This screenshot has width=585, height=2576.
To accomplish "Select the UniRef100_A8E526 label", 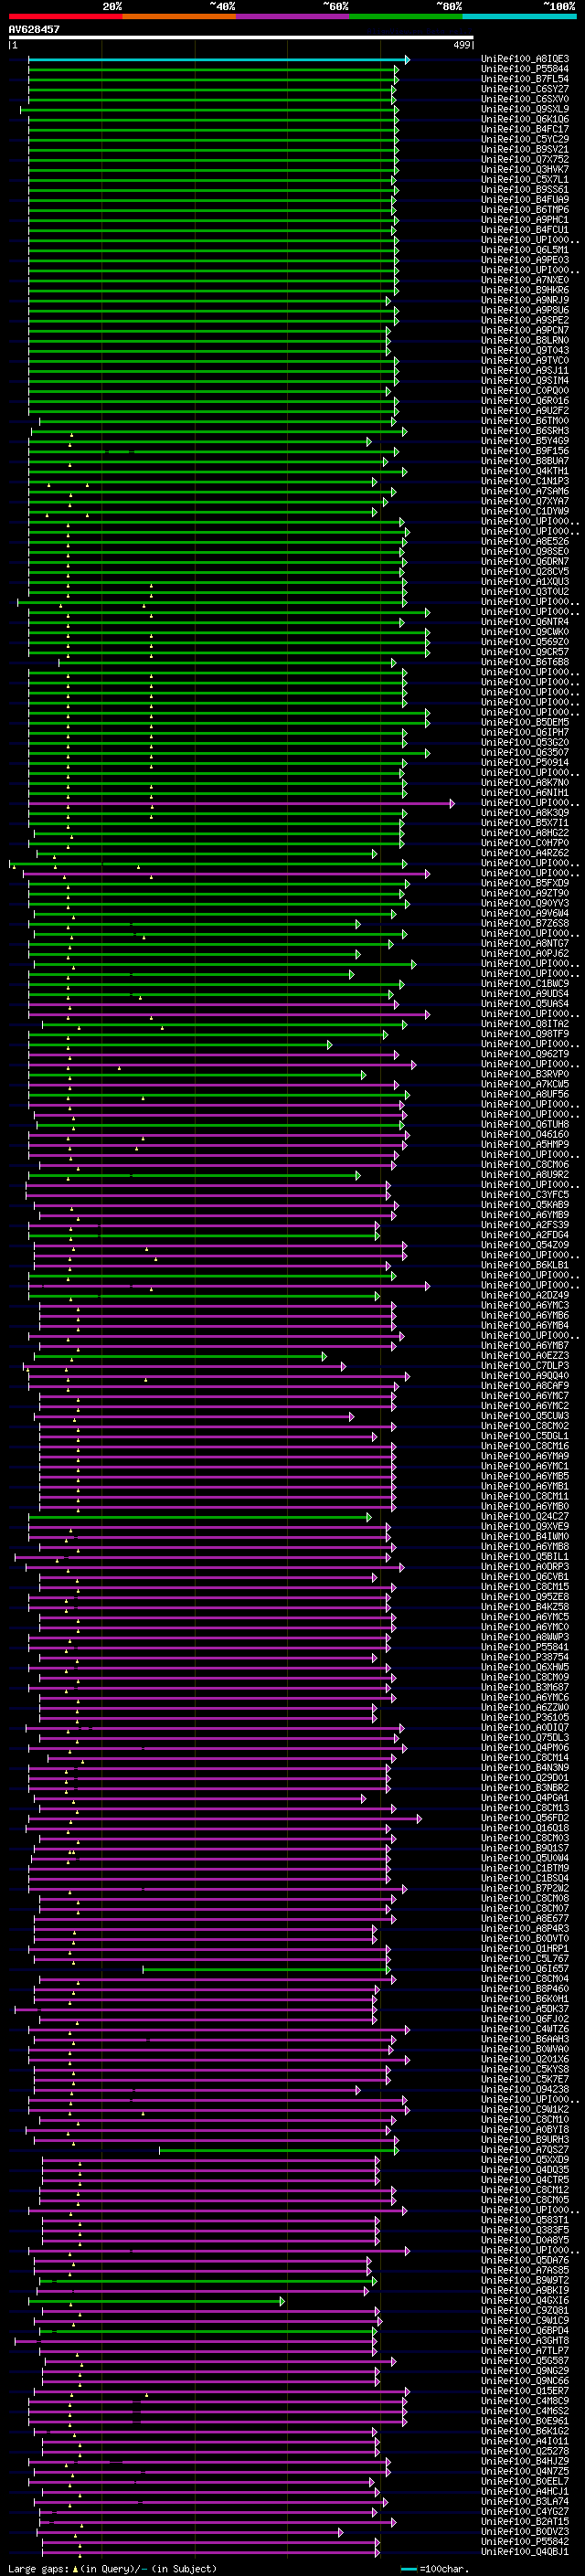I will pos(525,541).
